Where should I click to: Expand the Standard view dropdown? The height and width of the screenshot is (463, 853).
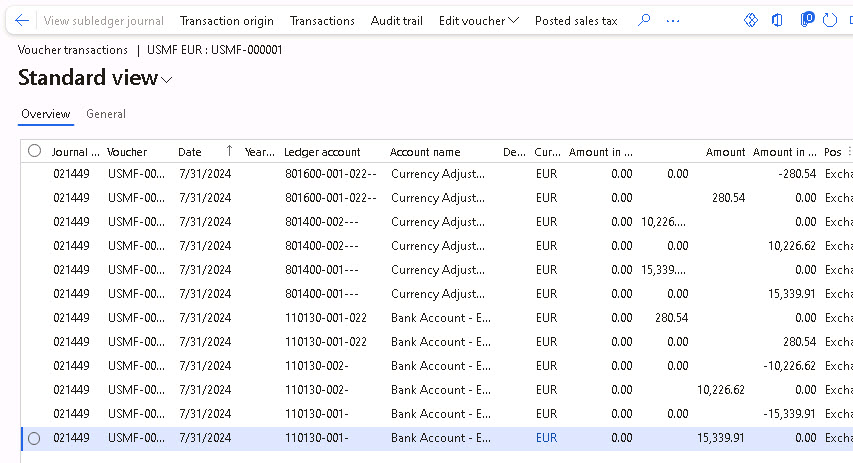pyautogui.click(x=167, y=80)
